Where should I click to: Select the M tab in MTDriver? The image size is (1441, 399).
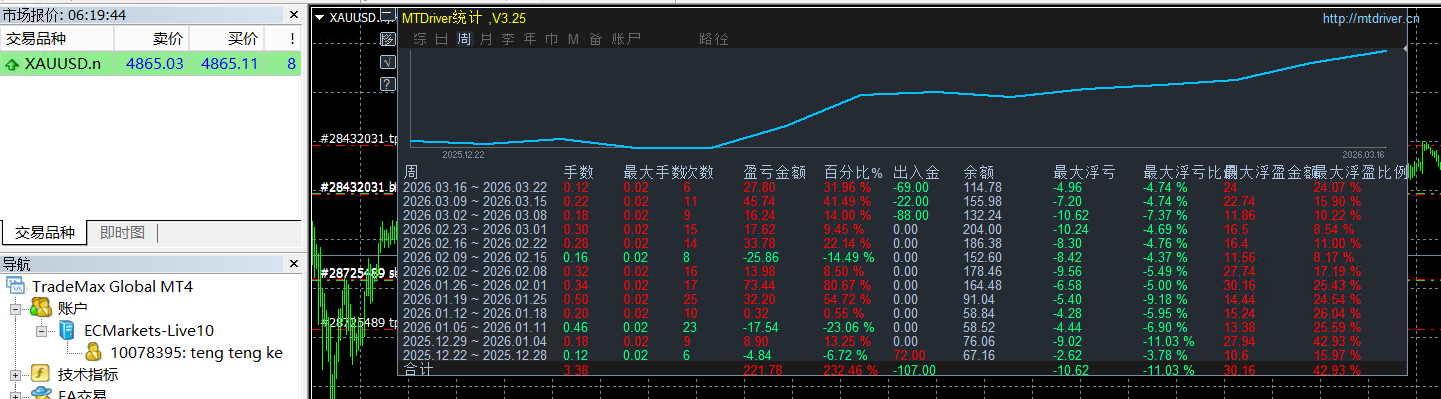(574, 39)
